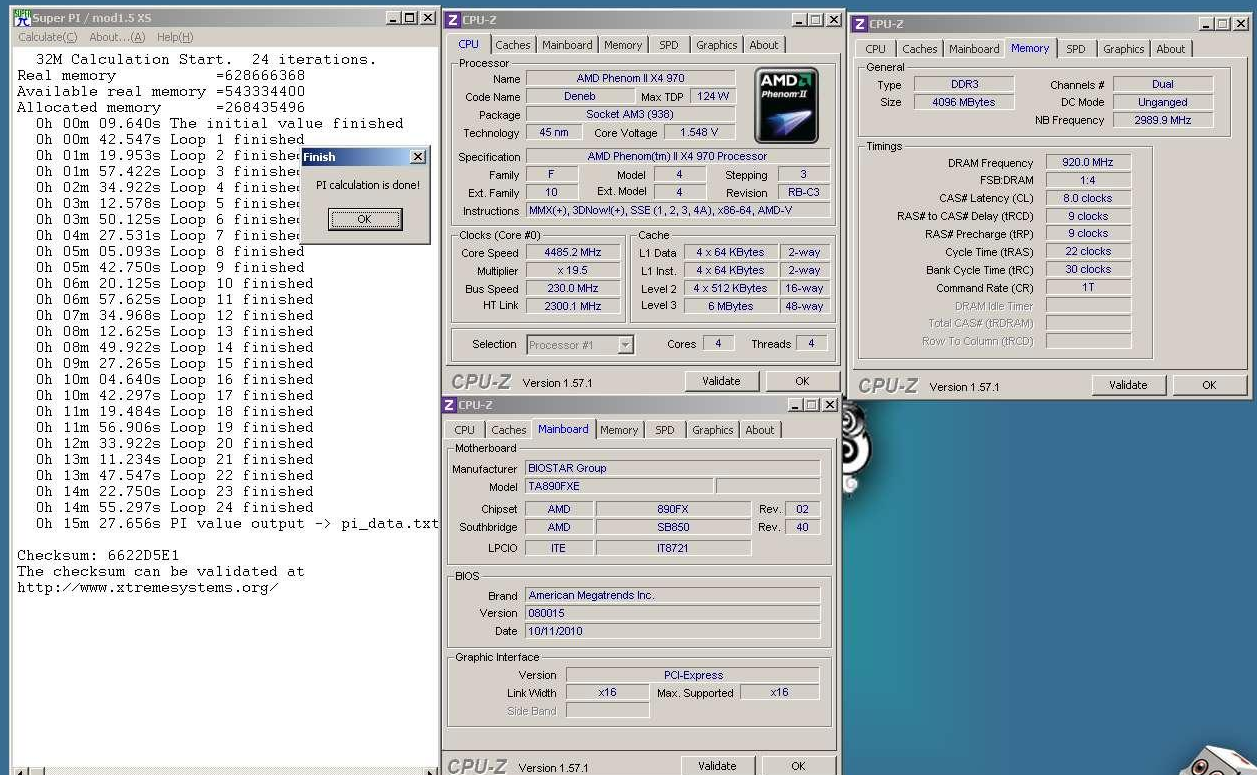Switch to SPD tab in CPU window
Image resolution: width=1257 pixels, height=775 pixels.
(669, 45)
